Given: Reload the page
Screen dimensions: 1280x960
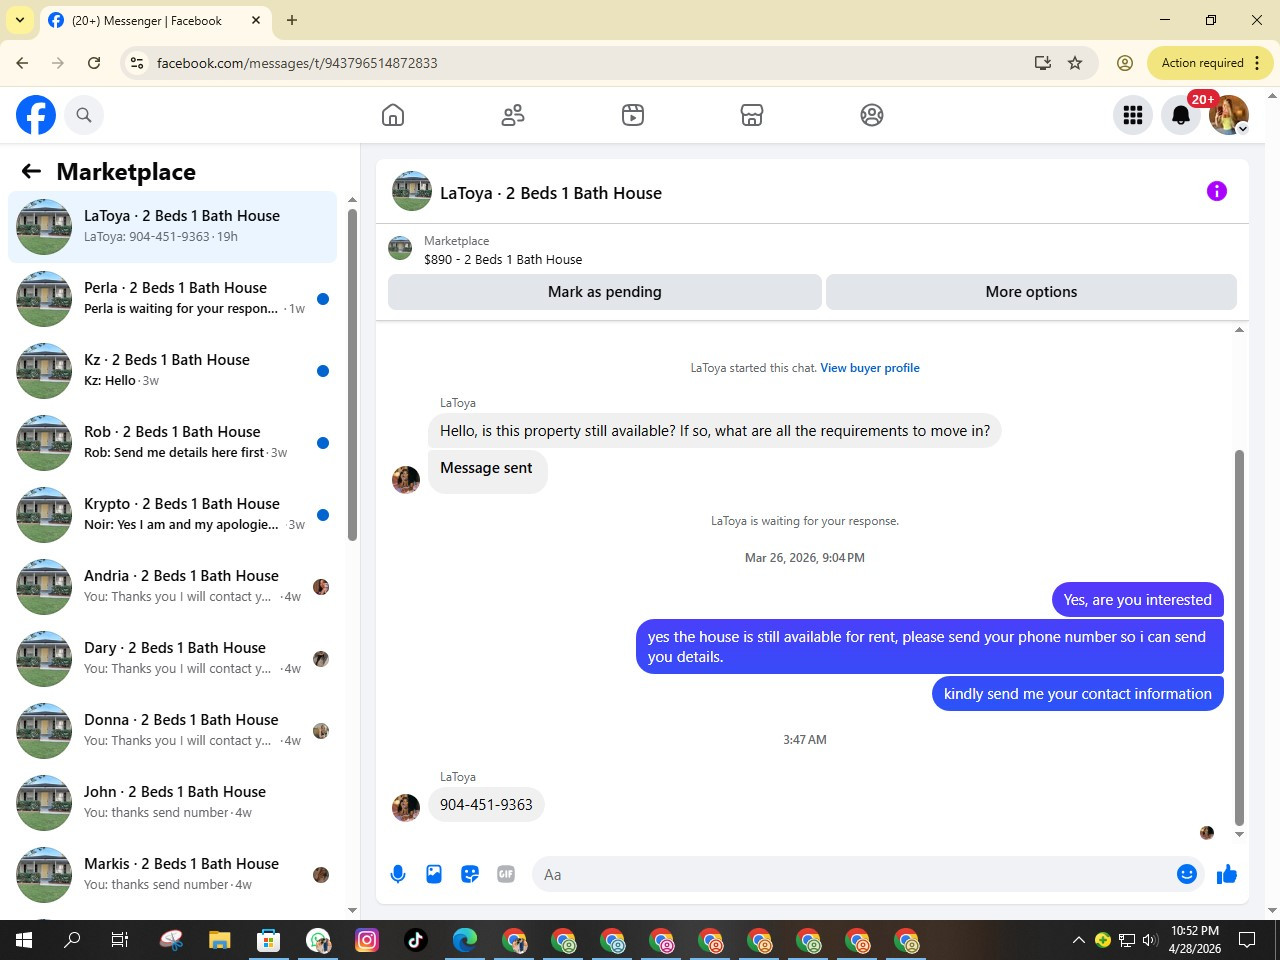Looking at the screenshot, I should (x=94, y=63).
